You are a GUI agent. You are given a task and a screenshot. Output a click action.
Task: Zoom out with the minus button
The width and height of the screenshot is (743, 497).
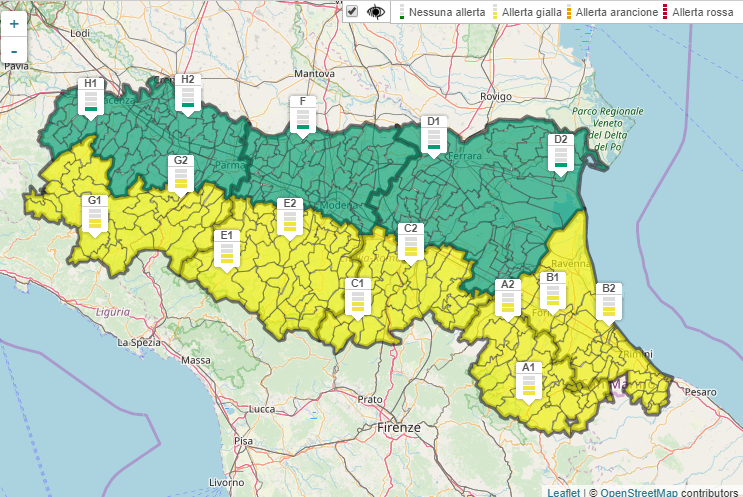point(14,49)
